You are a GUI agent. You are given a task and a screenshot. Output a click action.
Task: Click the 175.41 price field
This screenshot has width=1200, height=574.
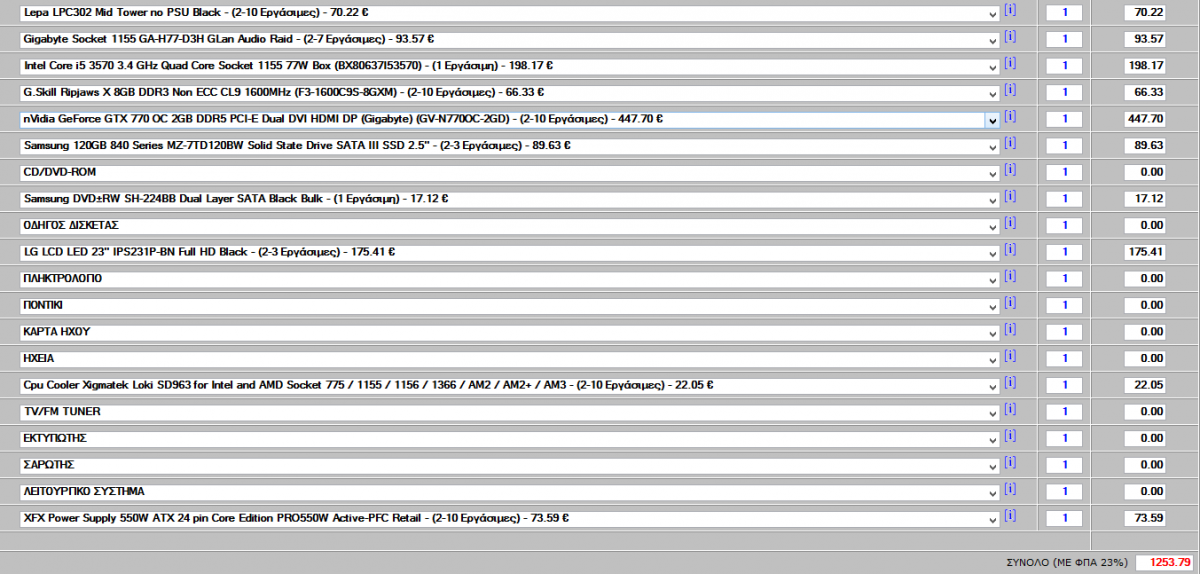tap(1144, 252)
